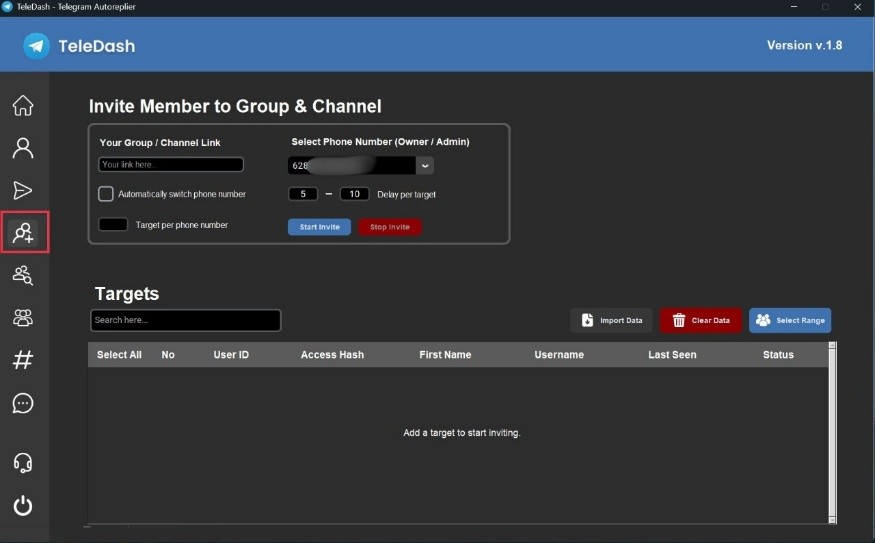This screenshot has width=875, height=543.
Task: Open the groups sidebar icon
Action: 23,318
